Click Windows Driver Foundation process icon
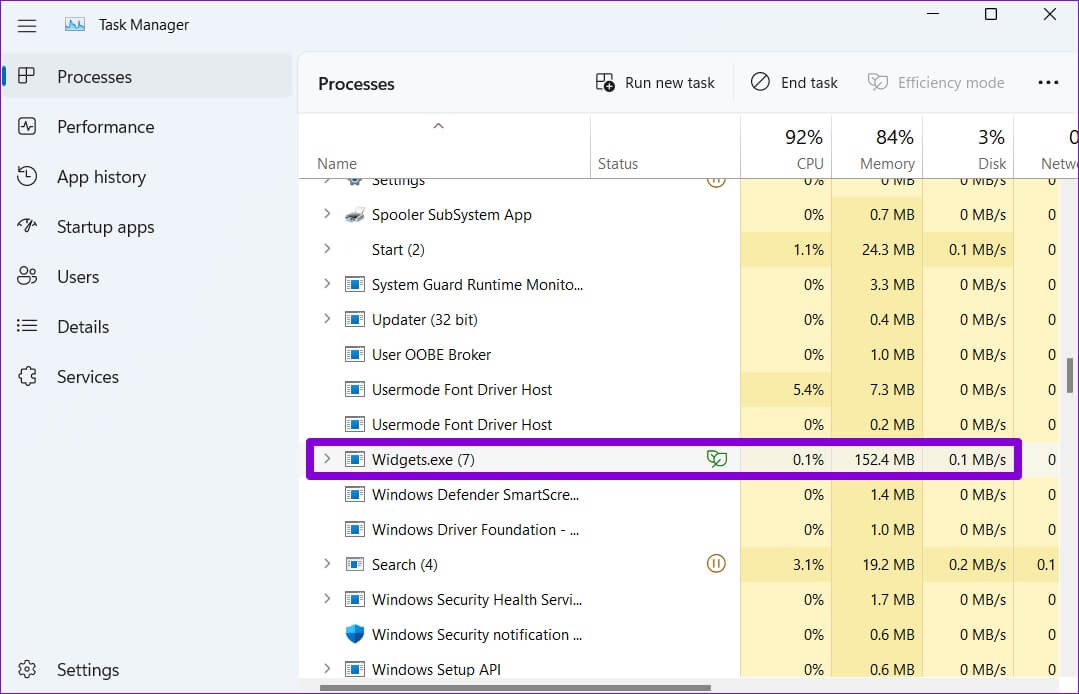Viewport: 1079px width, 694px height. point(354,529)
